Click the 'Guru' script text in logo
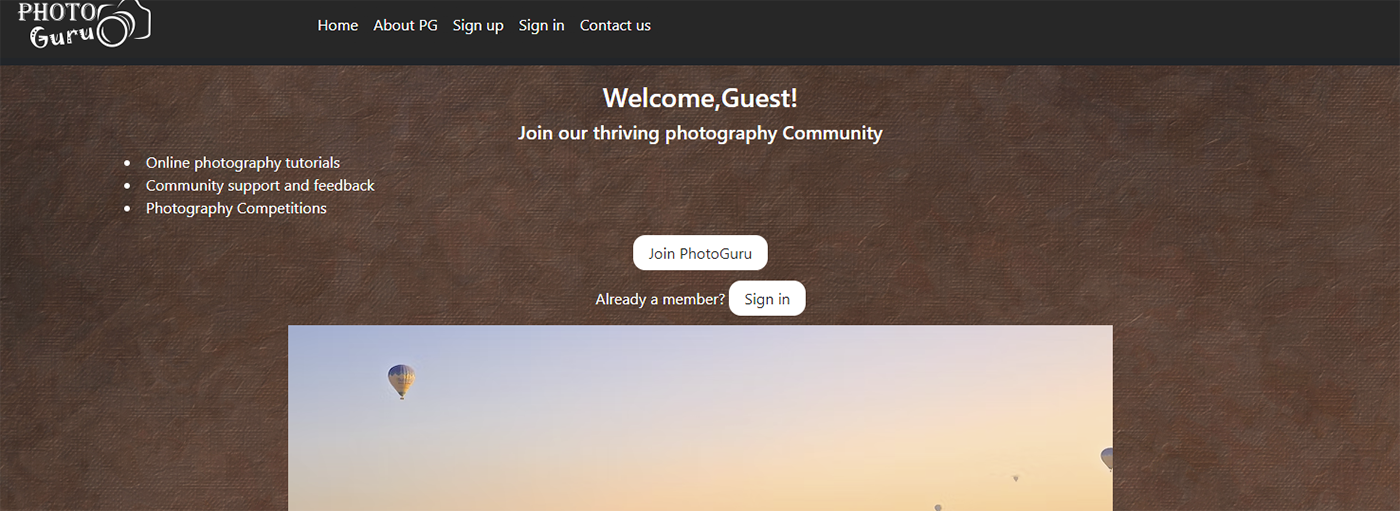This screenshot has width=1400, height=511. tap(62, 35)
